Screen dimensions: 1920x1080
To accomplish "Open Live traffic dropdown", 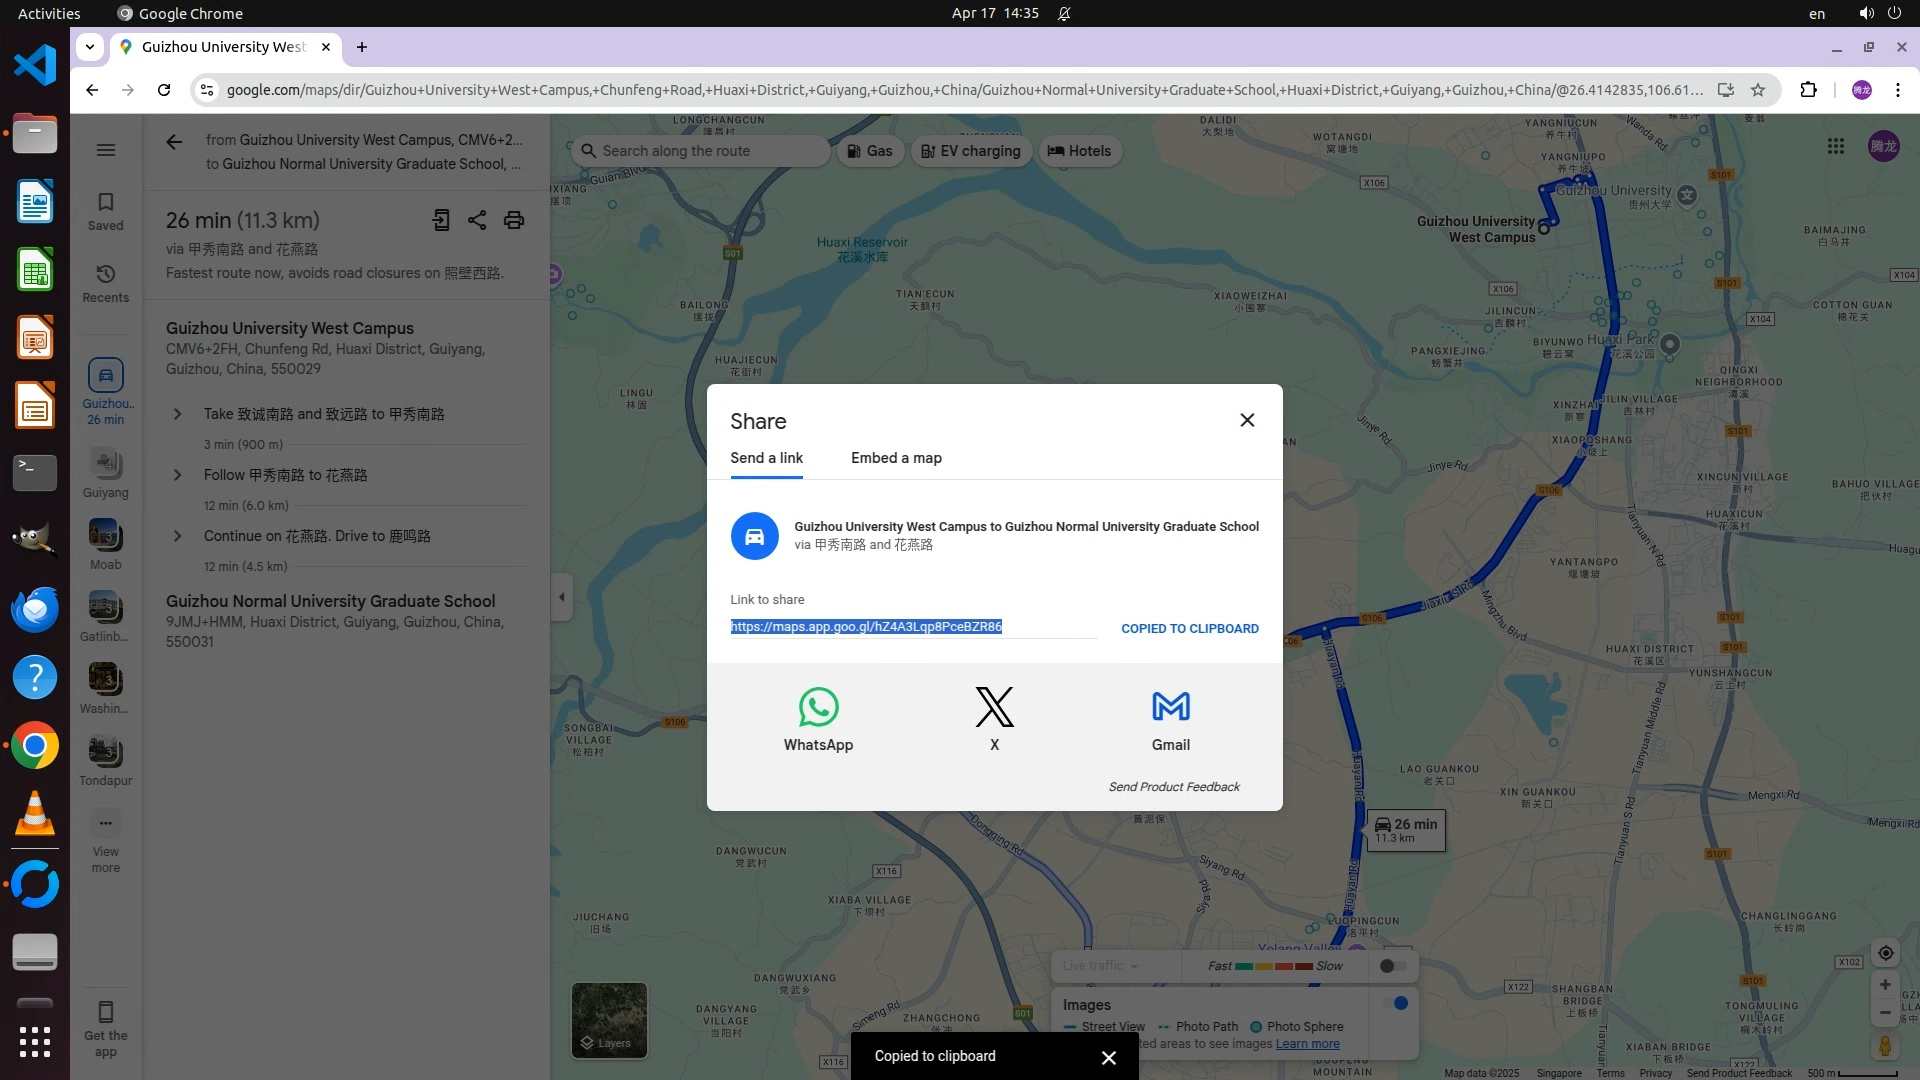I will tap(1100, 966).
